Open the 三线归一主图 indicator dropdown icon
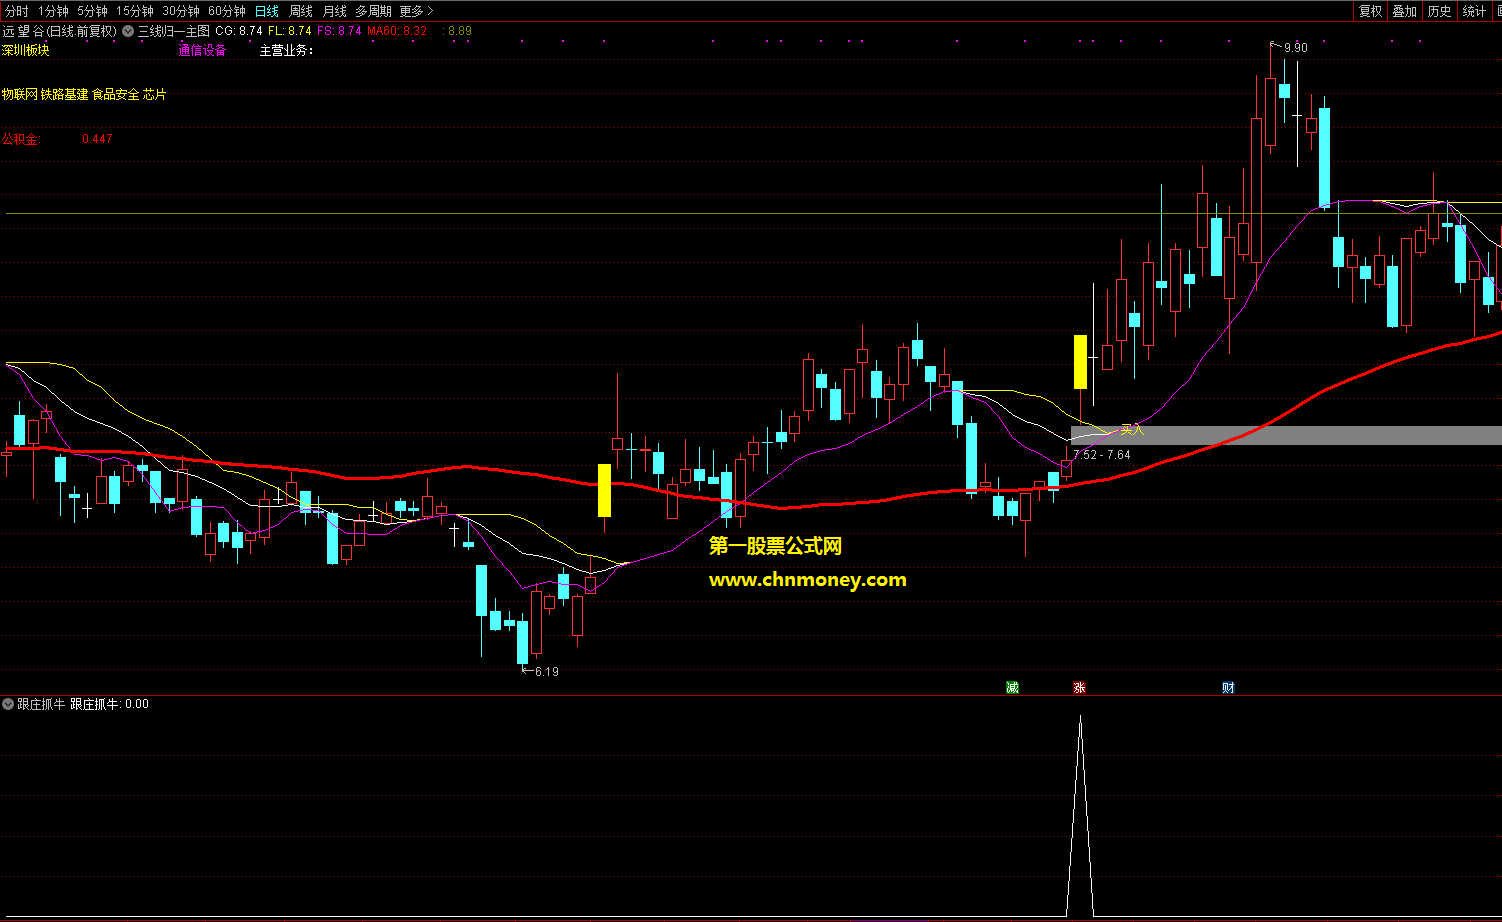Viewport: 1502px width, 922px height. (x=128, y=31)
